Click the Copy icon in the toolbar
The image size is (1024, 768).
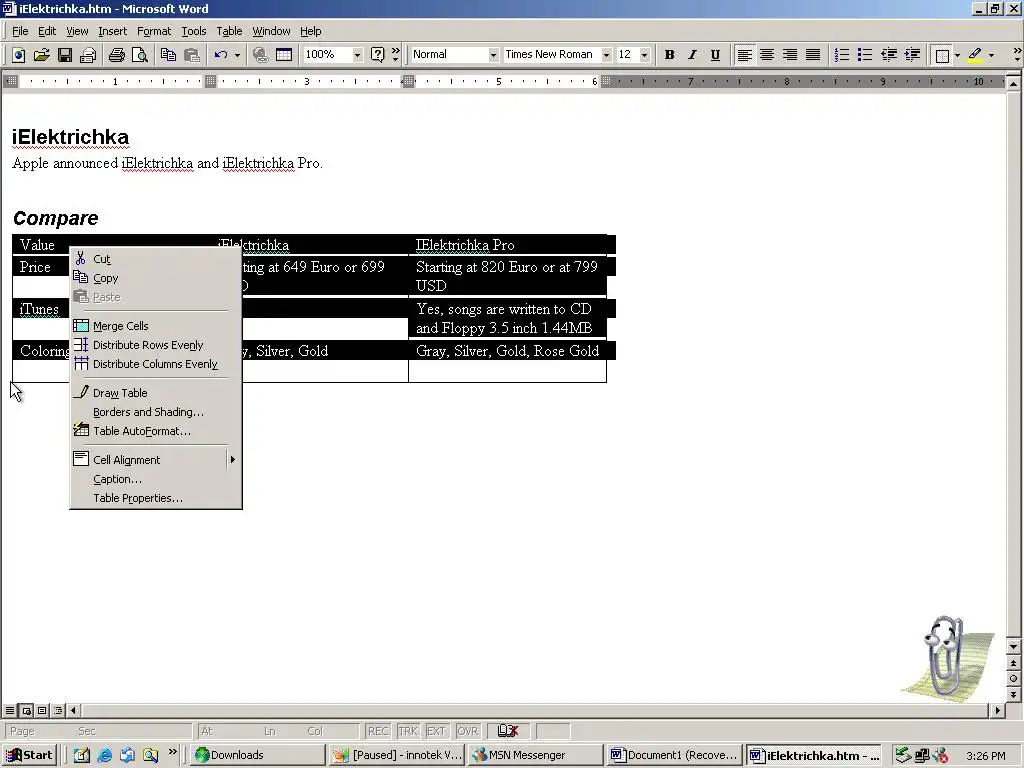coord(168,55)
